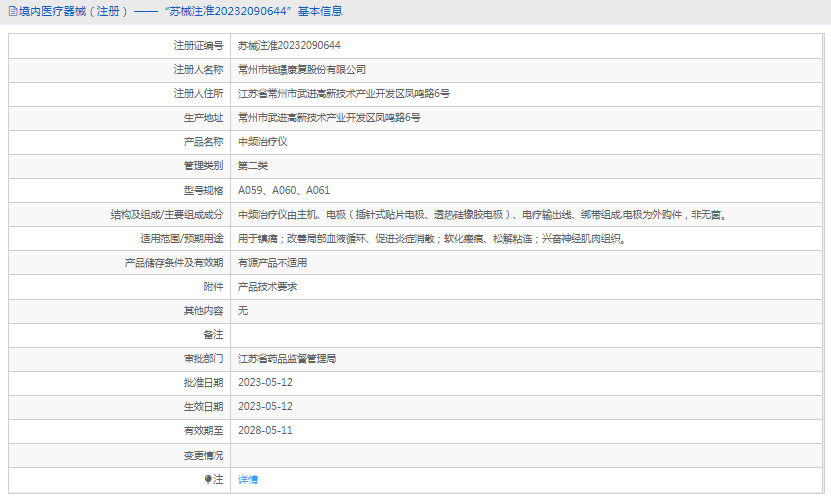The height and width of the screenshot is (499, 831).
Task: Click the 结构及组成/主要组成成分 label
Action: (167, 215)
